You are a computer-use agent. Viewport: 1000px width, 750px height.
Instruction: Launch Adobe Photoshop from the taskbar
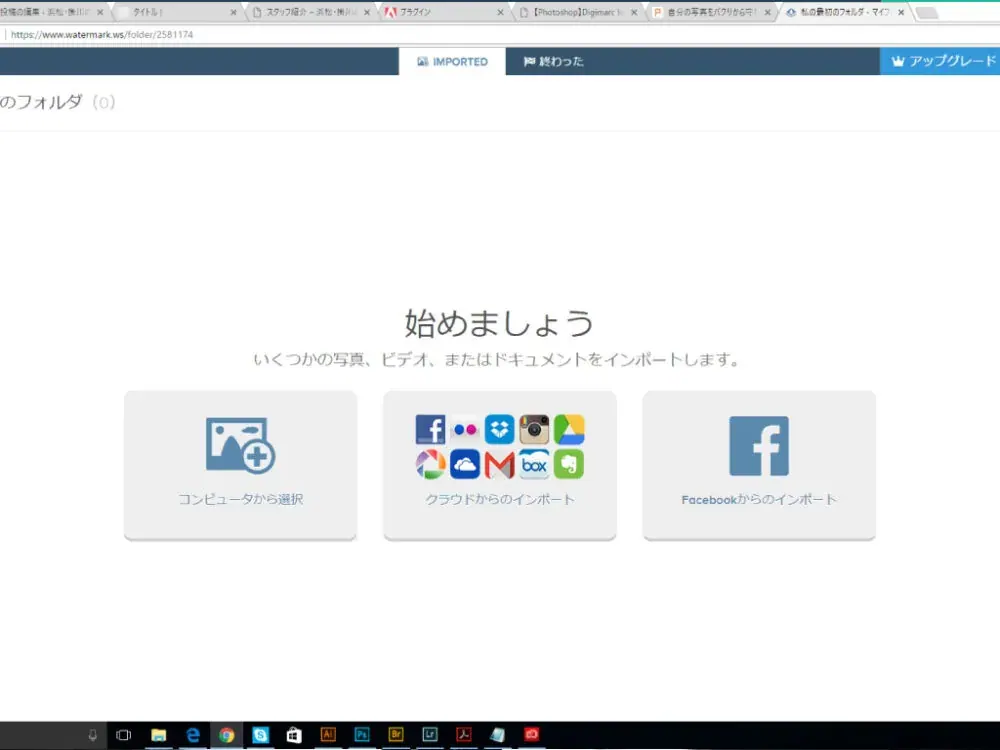click(362, 735)
